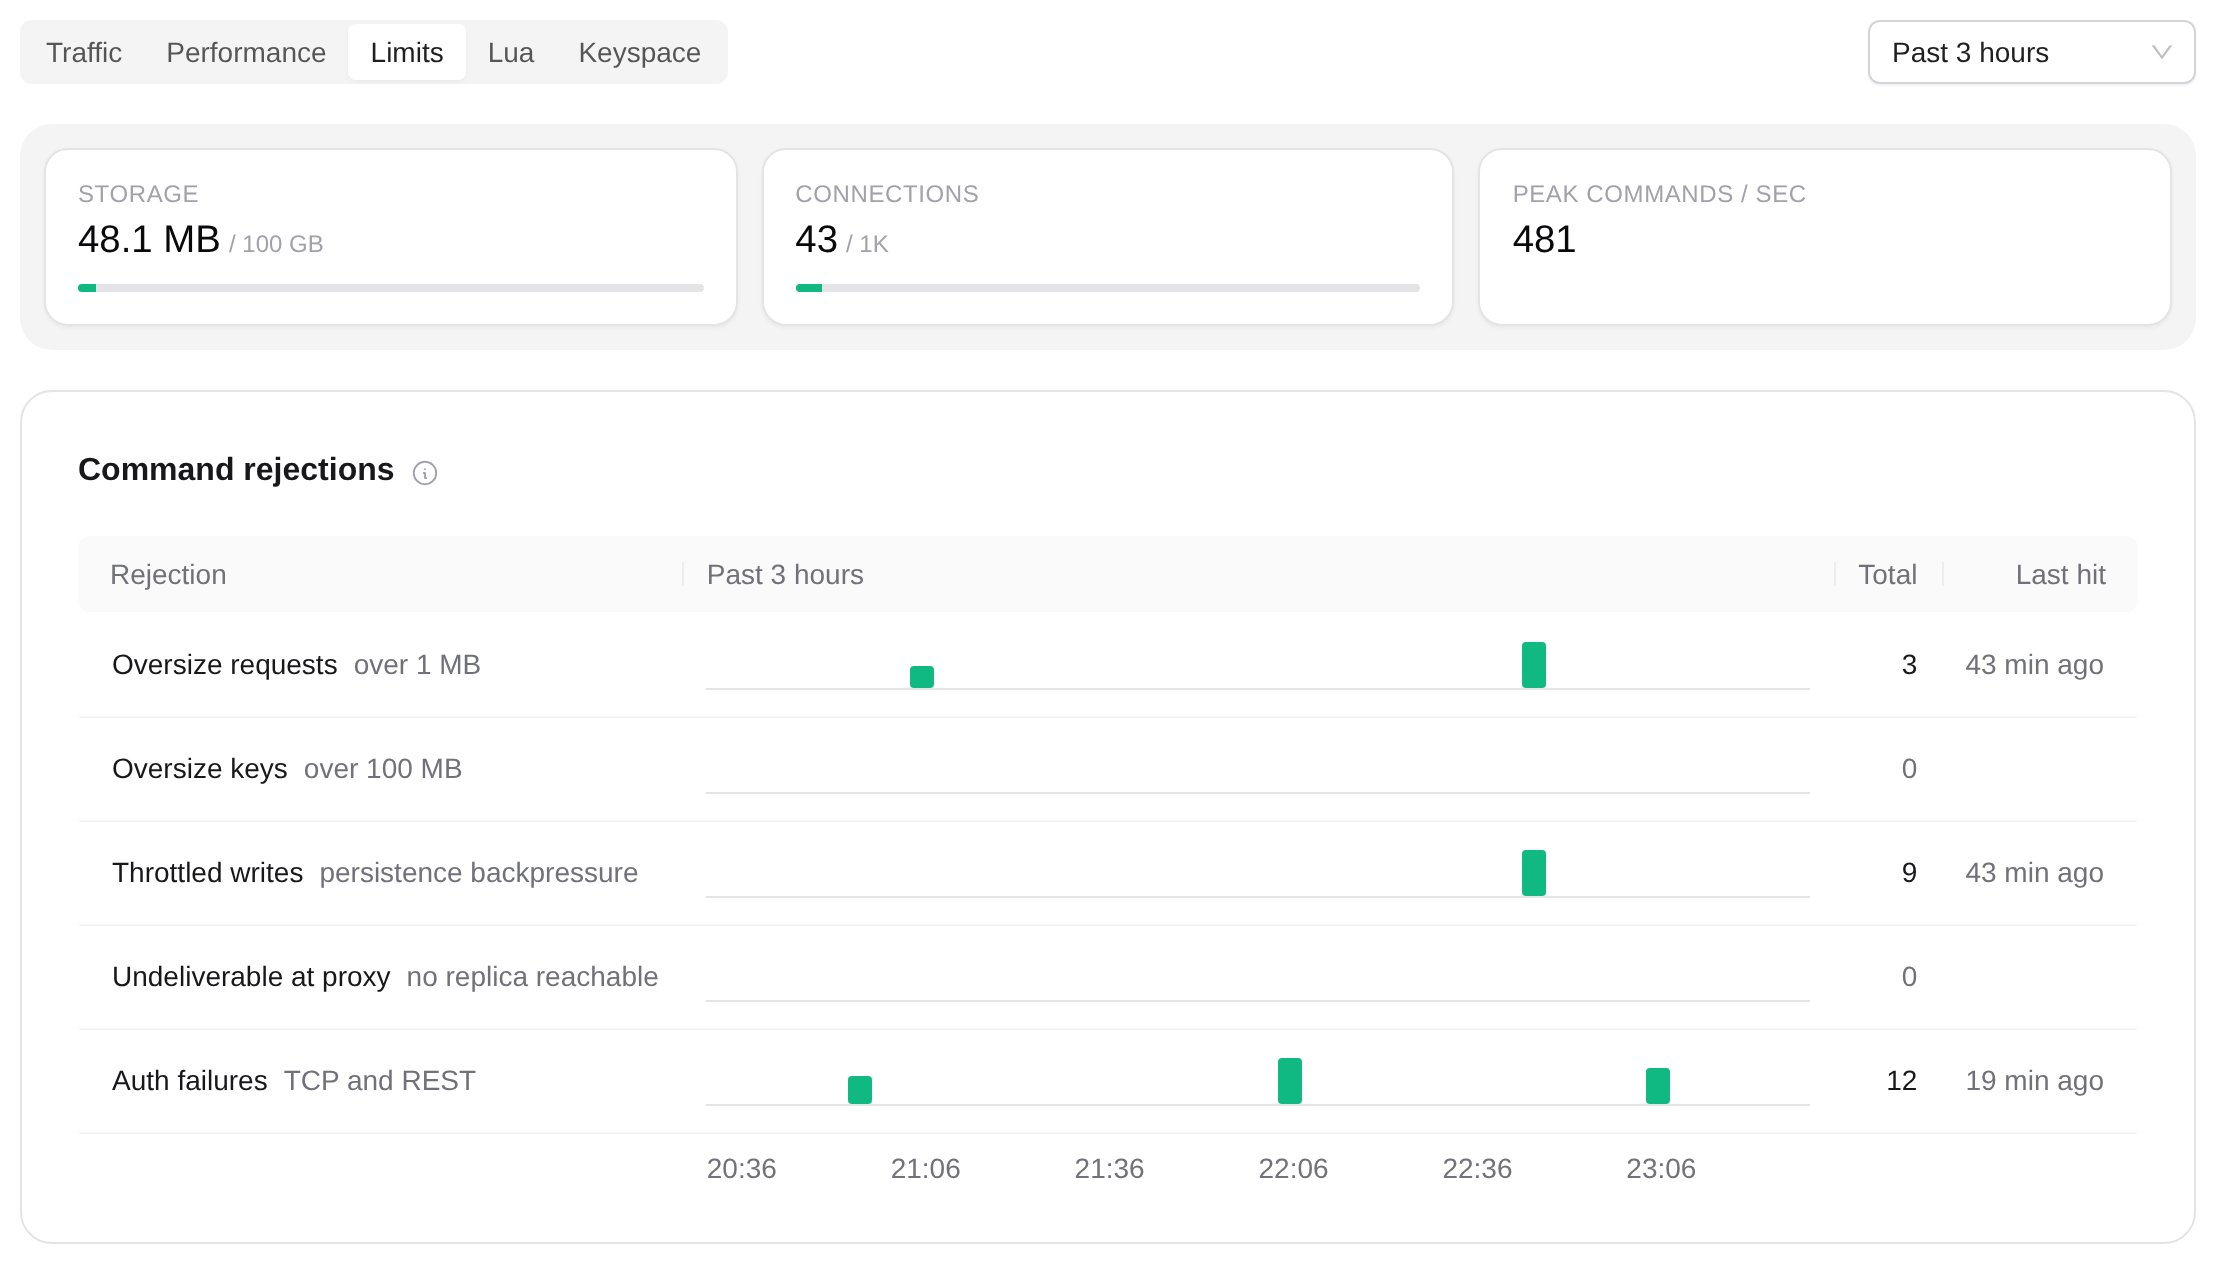
Task: Click the Storage usage progress bar
Action: [391, 288]
